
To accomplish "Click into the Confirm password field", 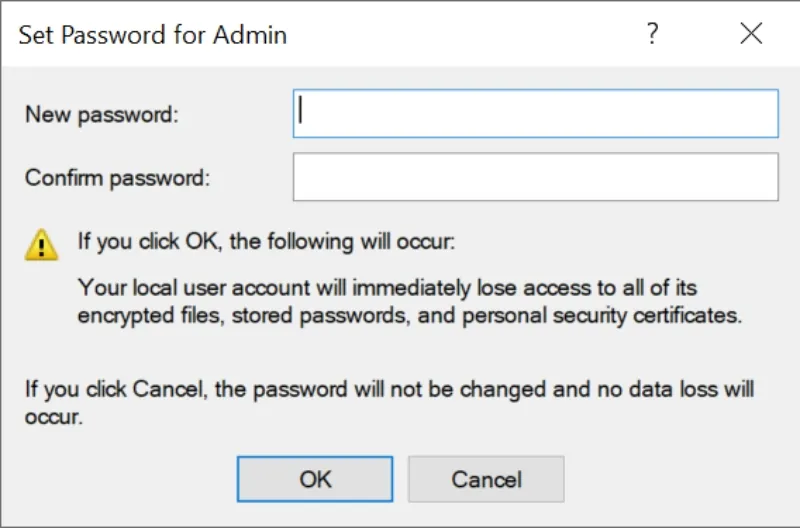I will tap(535, 177).
